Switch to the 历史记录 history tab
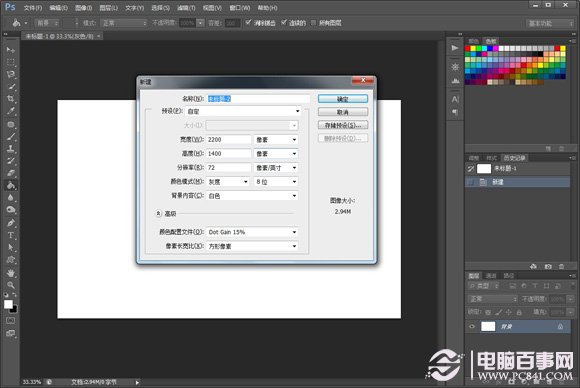580x388 pixels. click(x=515, y=158)
